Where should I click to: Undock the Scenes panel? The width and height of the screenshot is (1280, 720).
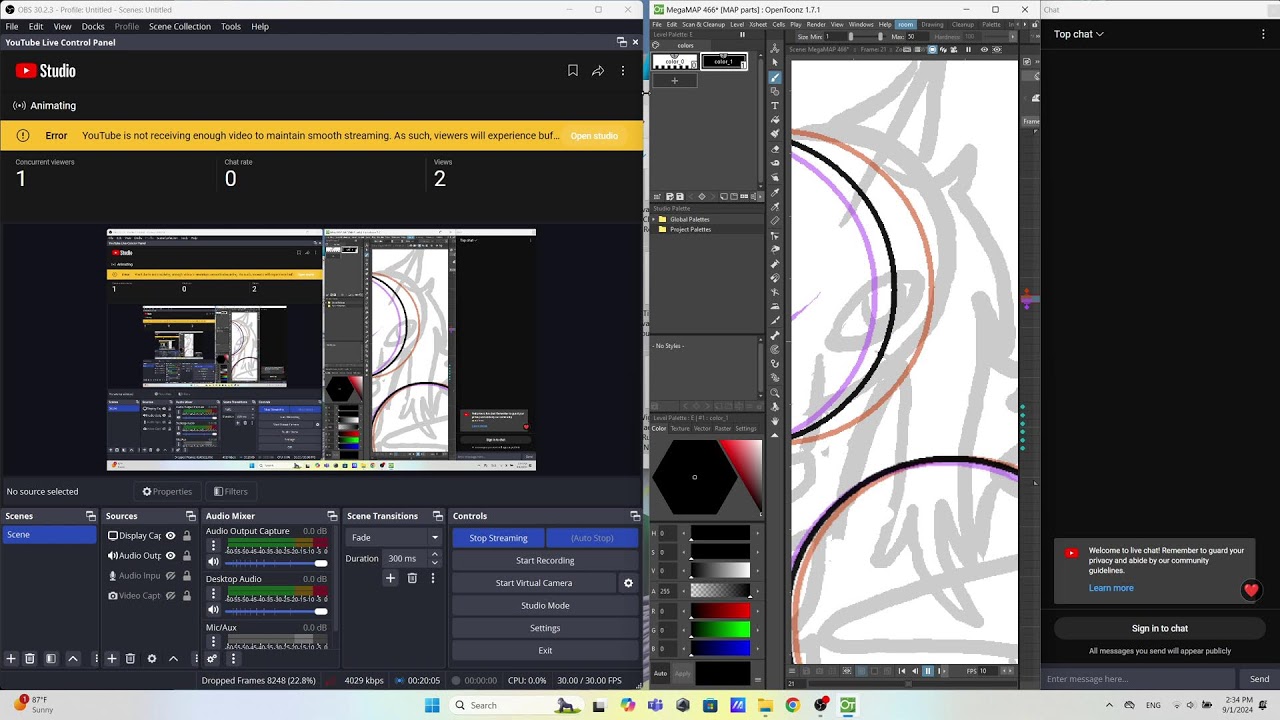click(90, 516)
